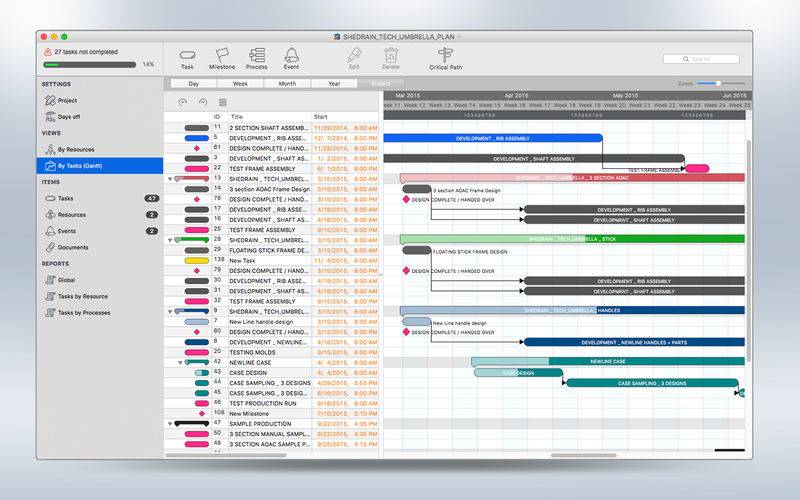Select the "TESTING MOLDS" row
This screenshot has height=500, width=800.
click(x=271, y=353)
